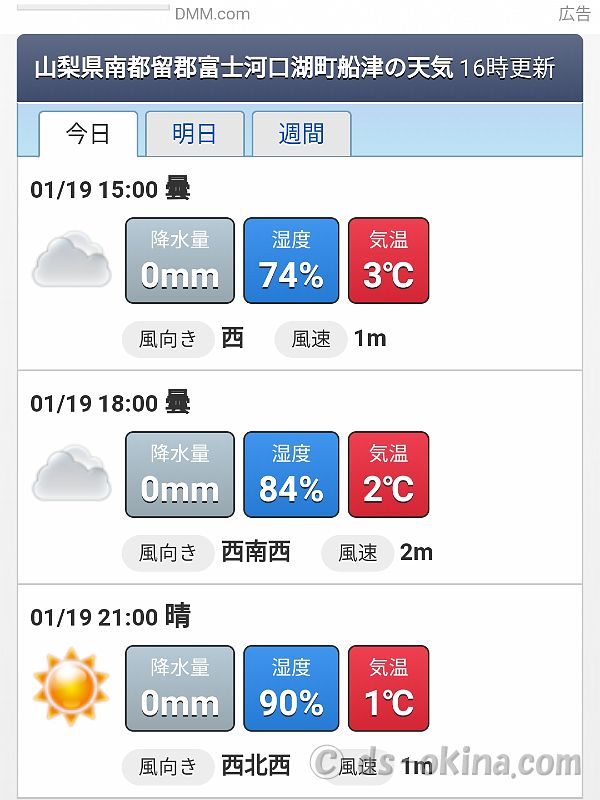
Task: Click the sunny icon for 21:00
Action: tap(71, 687)
